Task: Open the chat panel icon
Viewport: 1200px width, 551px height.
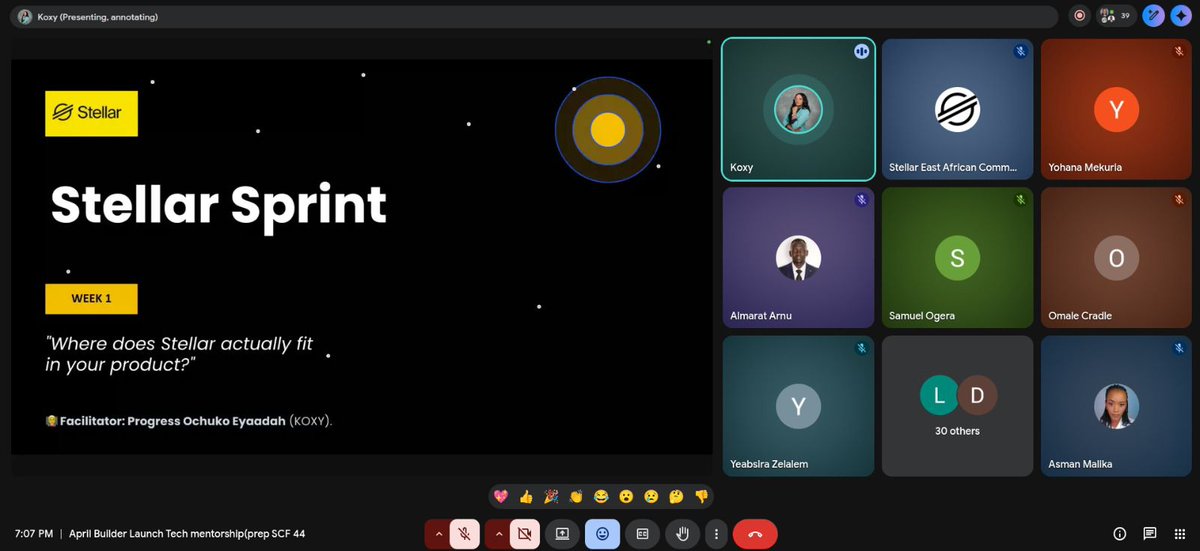Action: (1150, 534)
